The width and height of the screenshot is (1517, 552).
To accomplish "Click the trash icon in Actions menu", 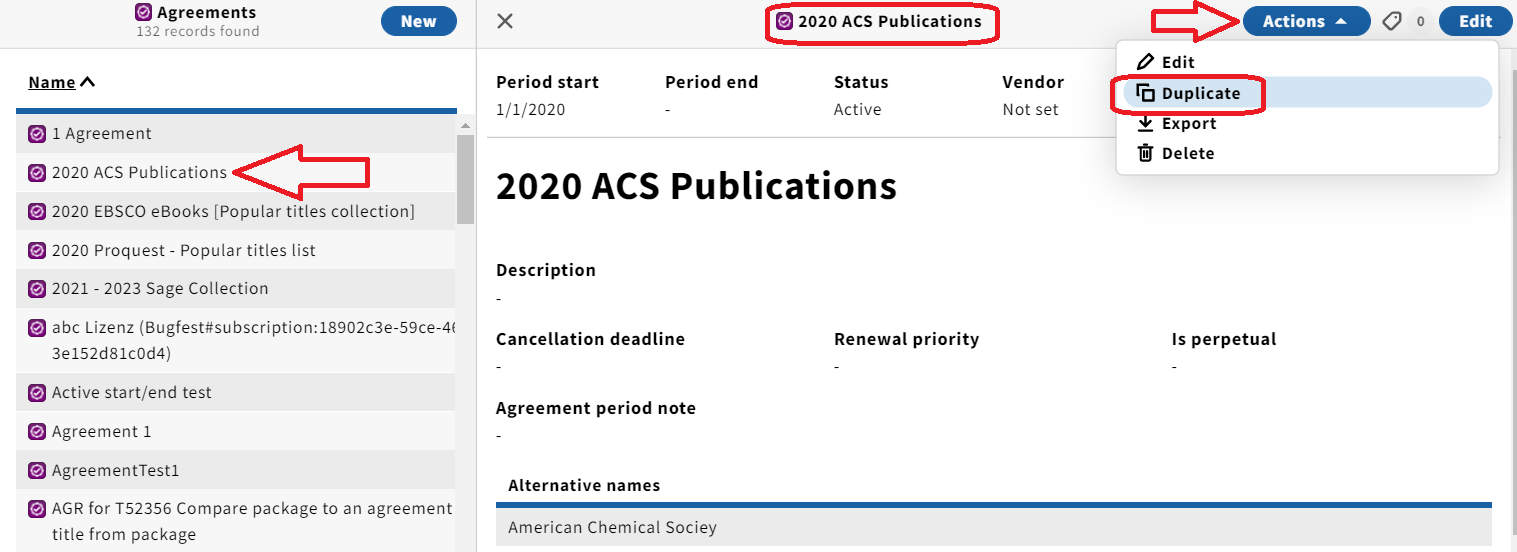I will click(1145, 153).
